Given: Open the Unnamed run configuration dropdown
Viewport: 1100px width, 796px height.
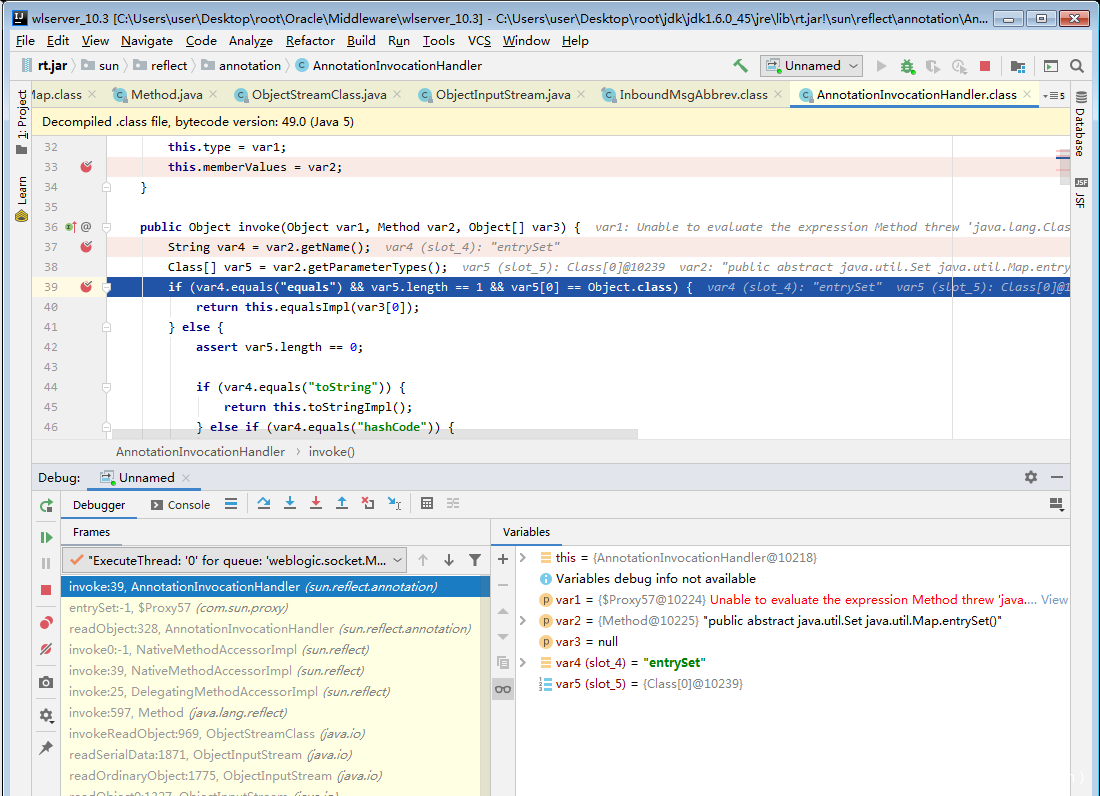Looking at the screenshot, I should click(x=811, y=66).
